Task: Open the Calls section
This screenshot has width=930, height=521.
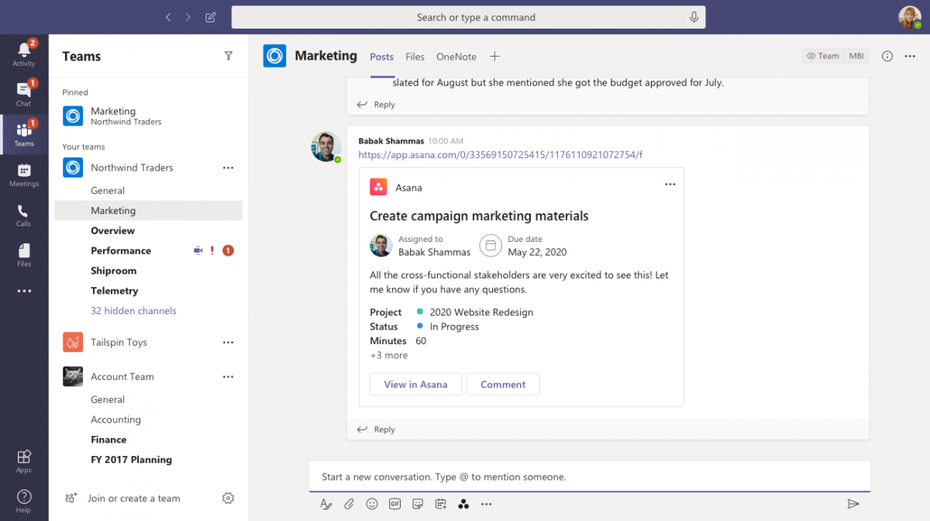Action: coord(24,215)
